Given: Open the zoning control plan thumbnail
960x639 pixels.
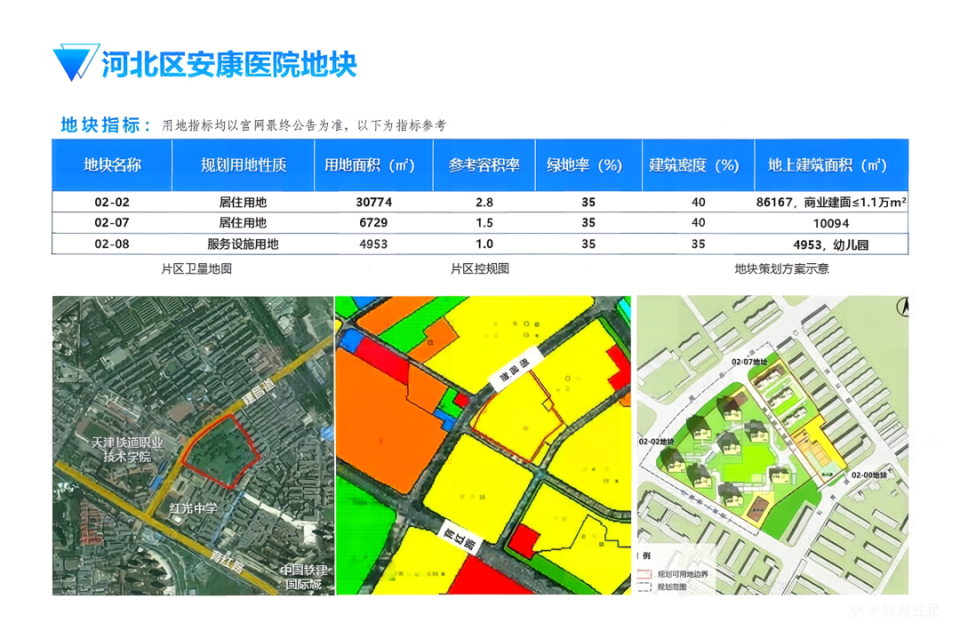Looking at the screenshot, I should click(x=483, y=446).
